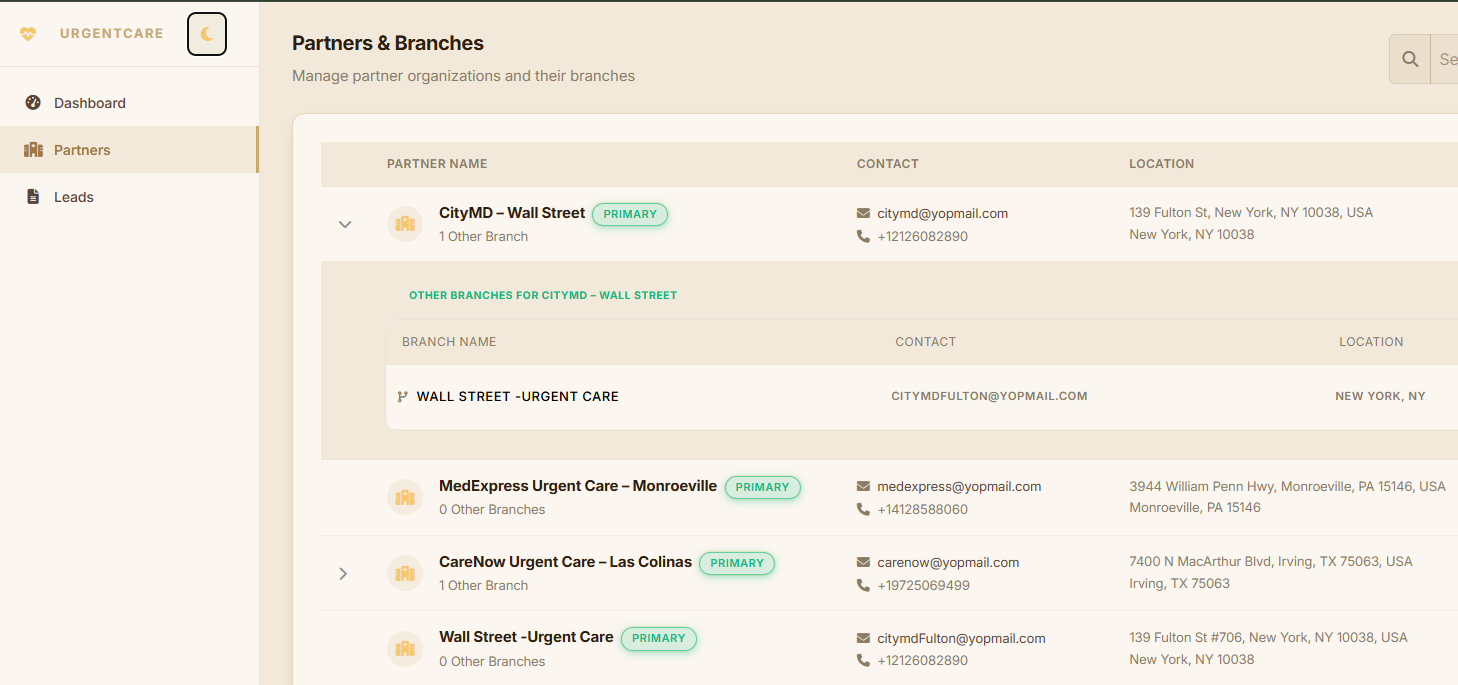Click the cityMDFULTON@YOPMAIL.COM branch contact

click(x=989, y=396)
